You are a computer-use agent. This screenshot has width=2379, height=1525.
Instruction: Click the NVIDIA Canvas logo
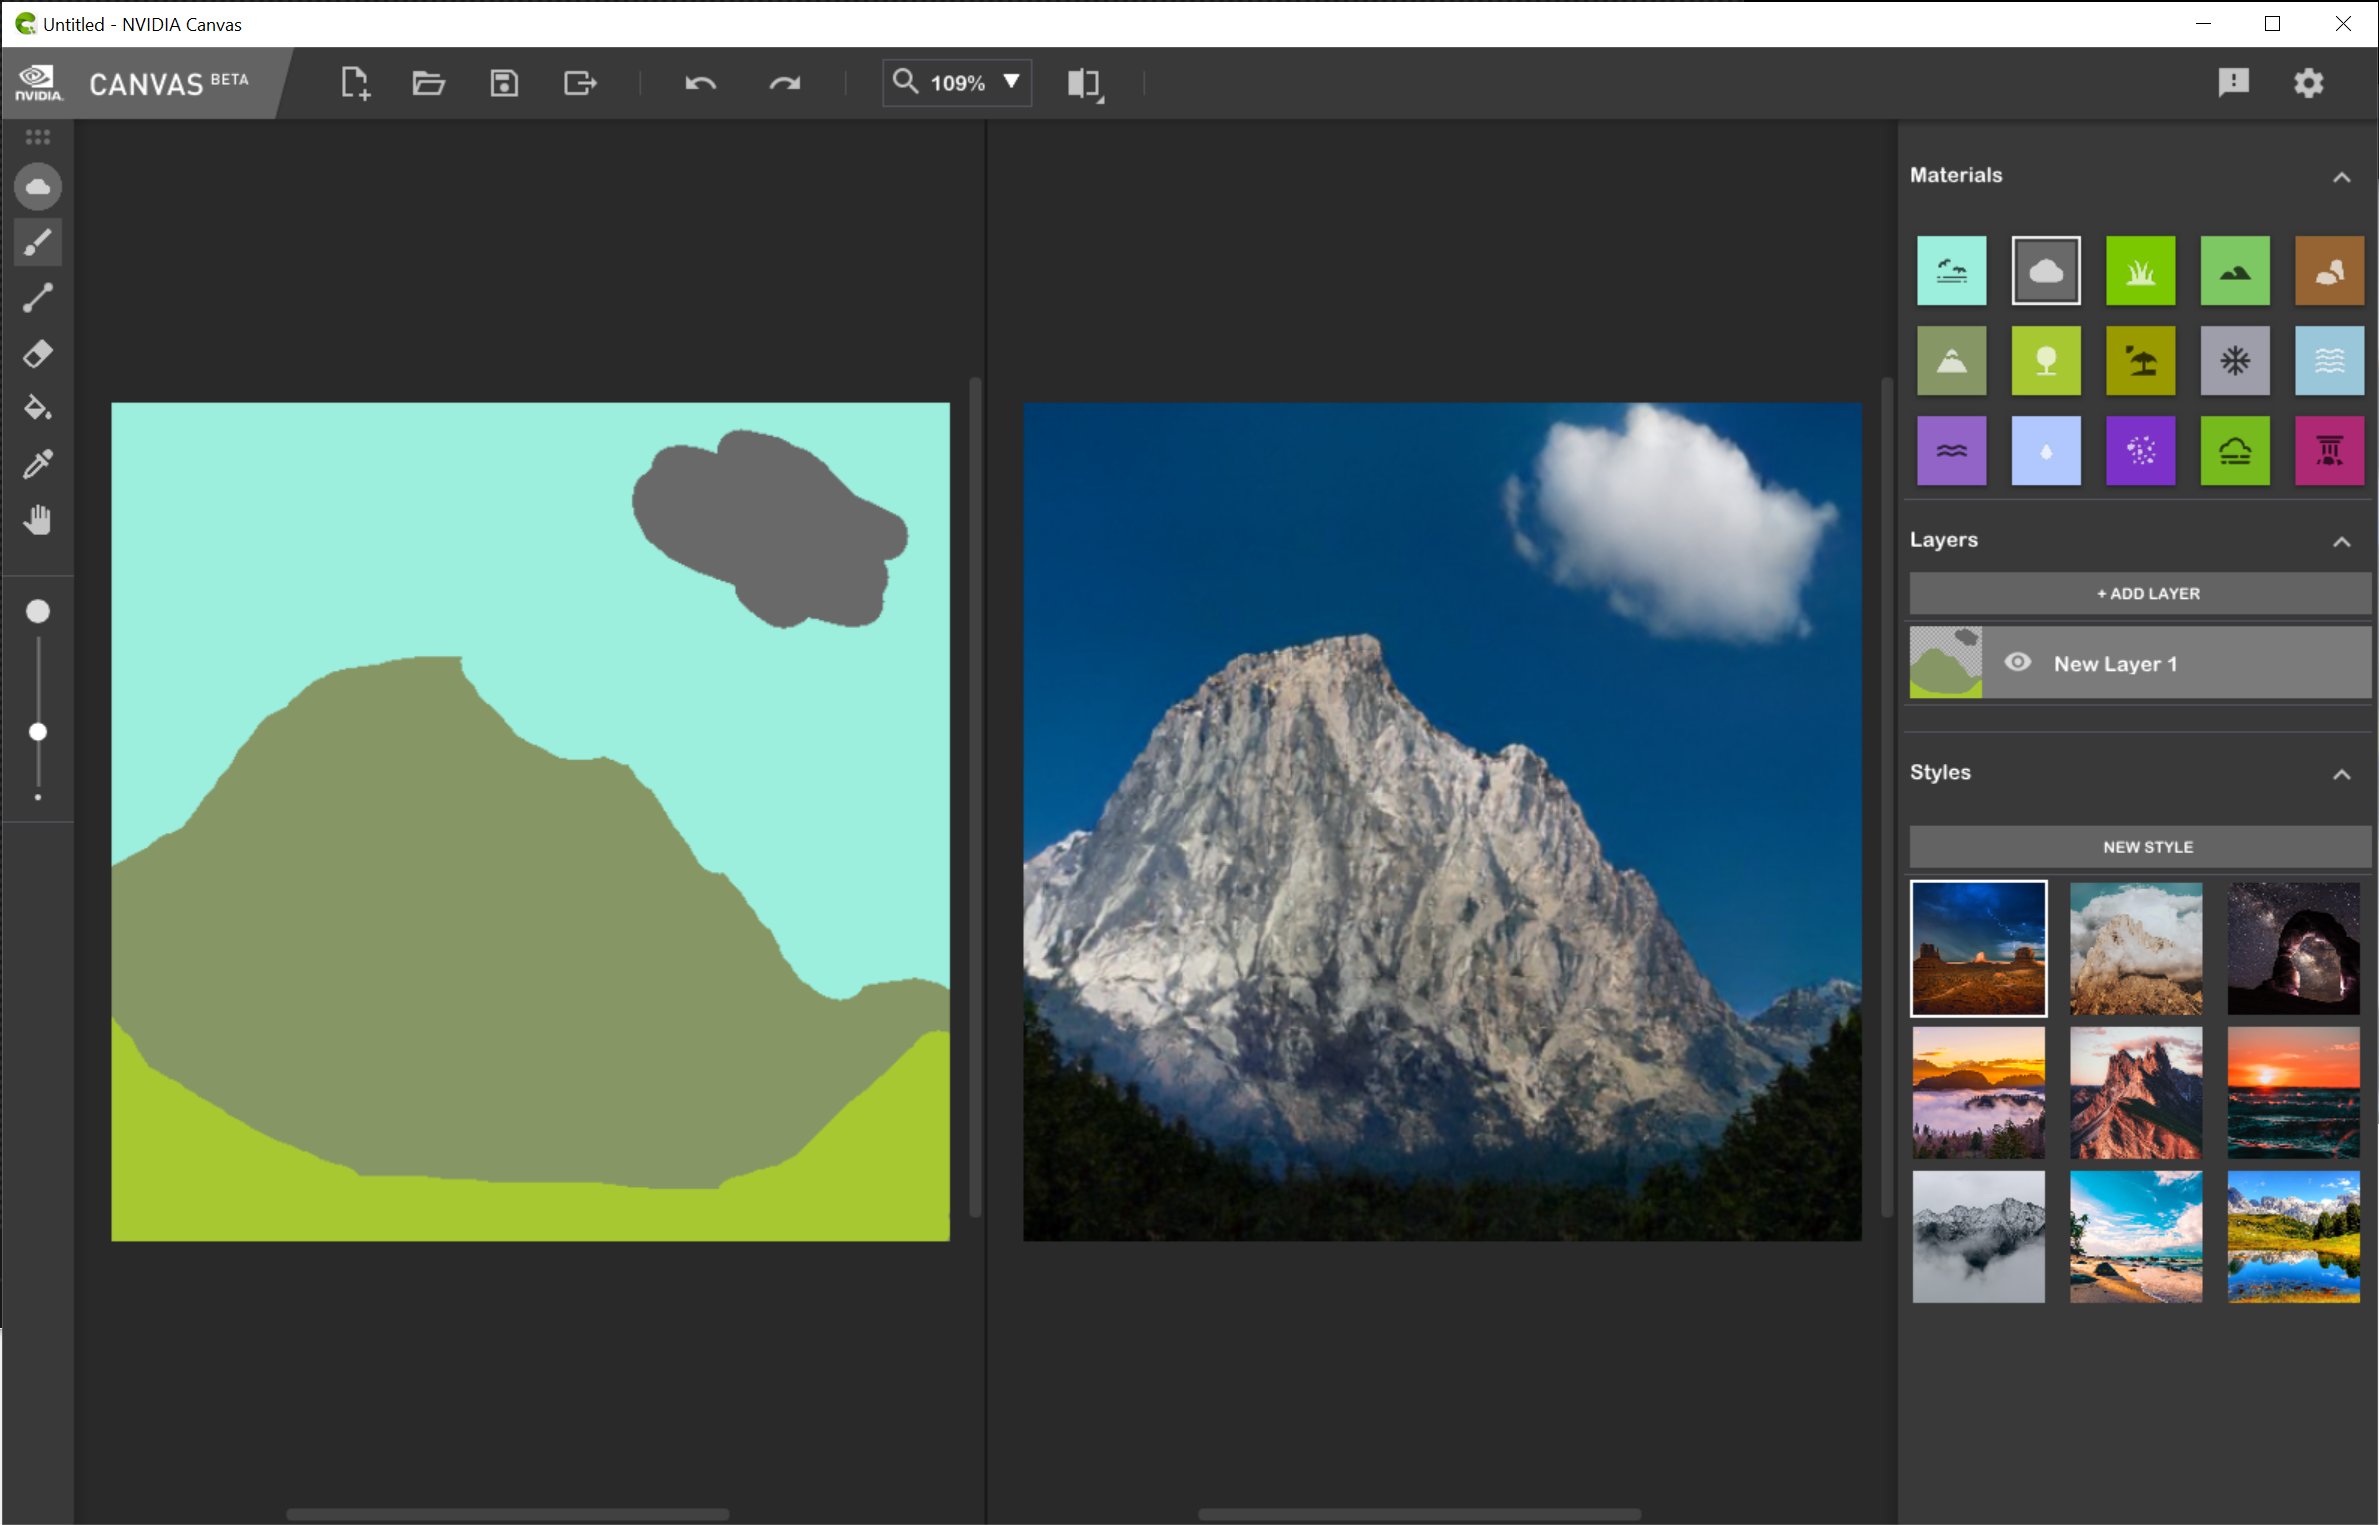(x=38, y=84)
